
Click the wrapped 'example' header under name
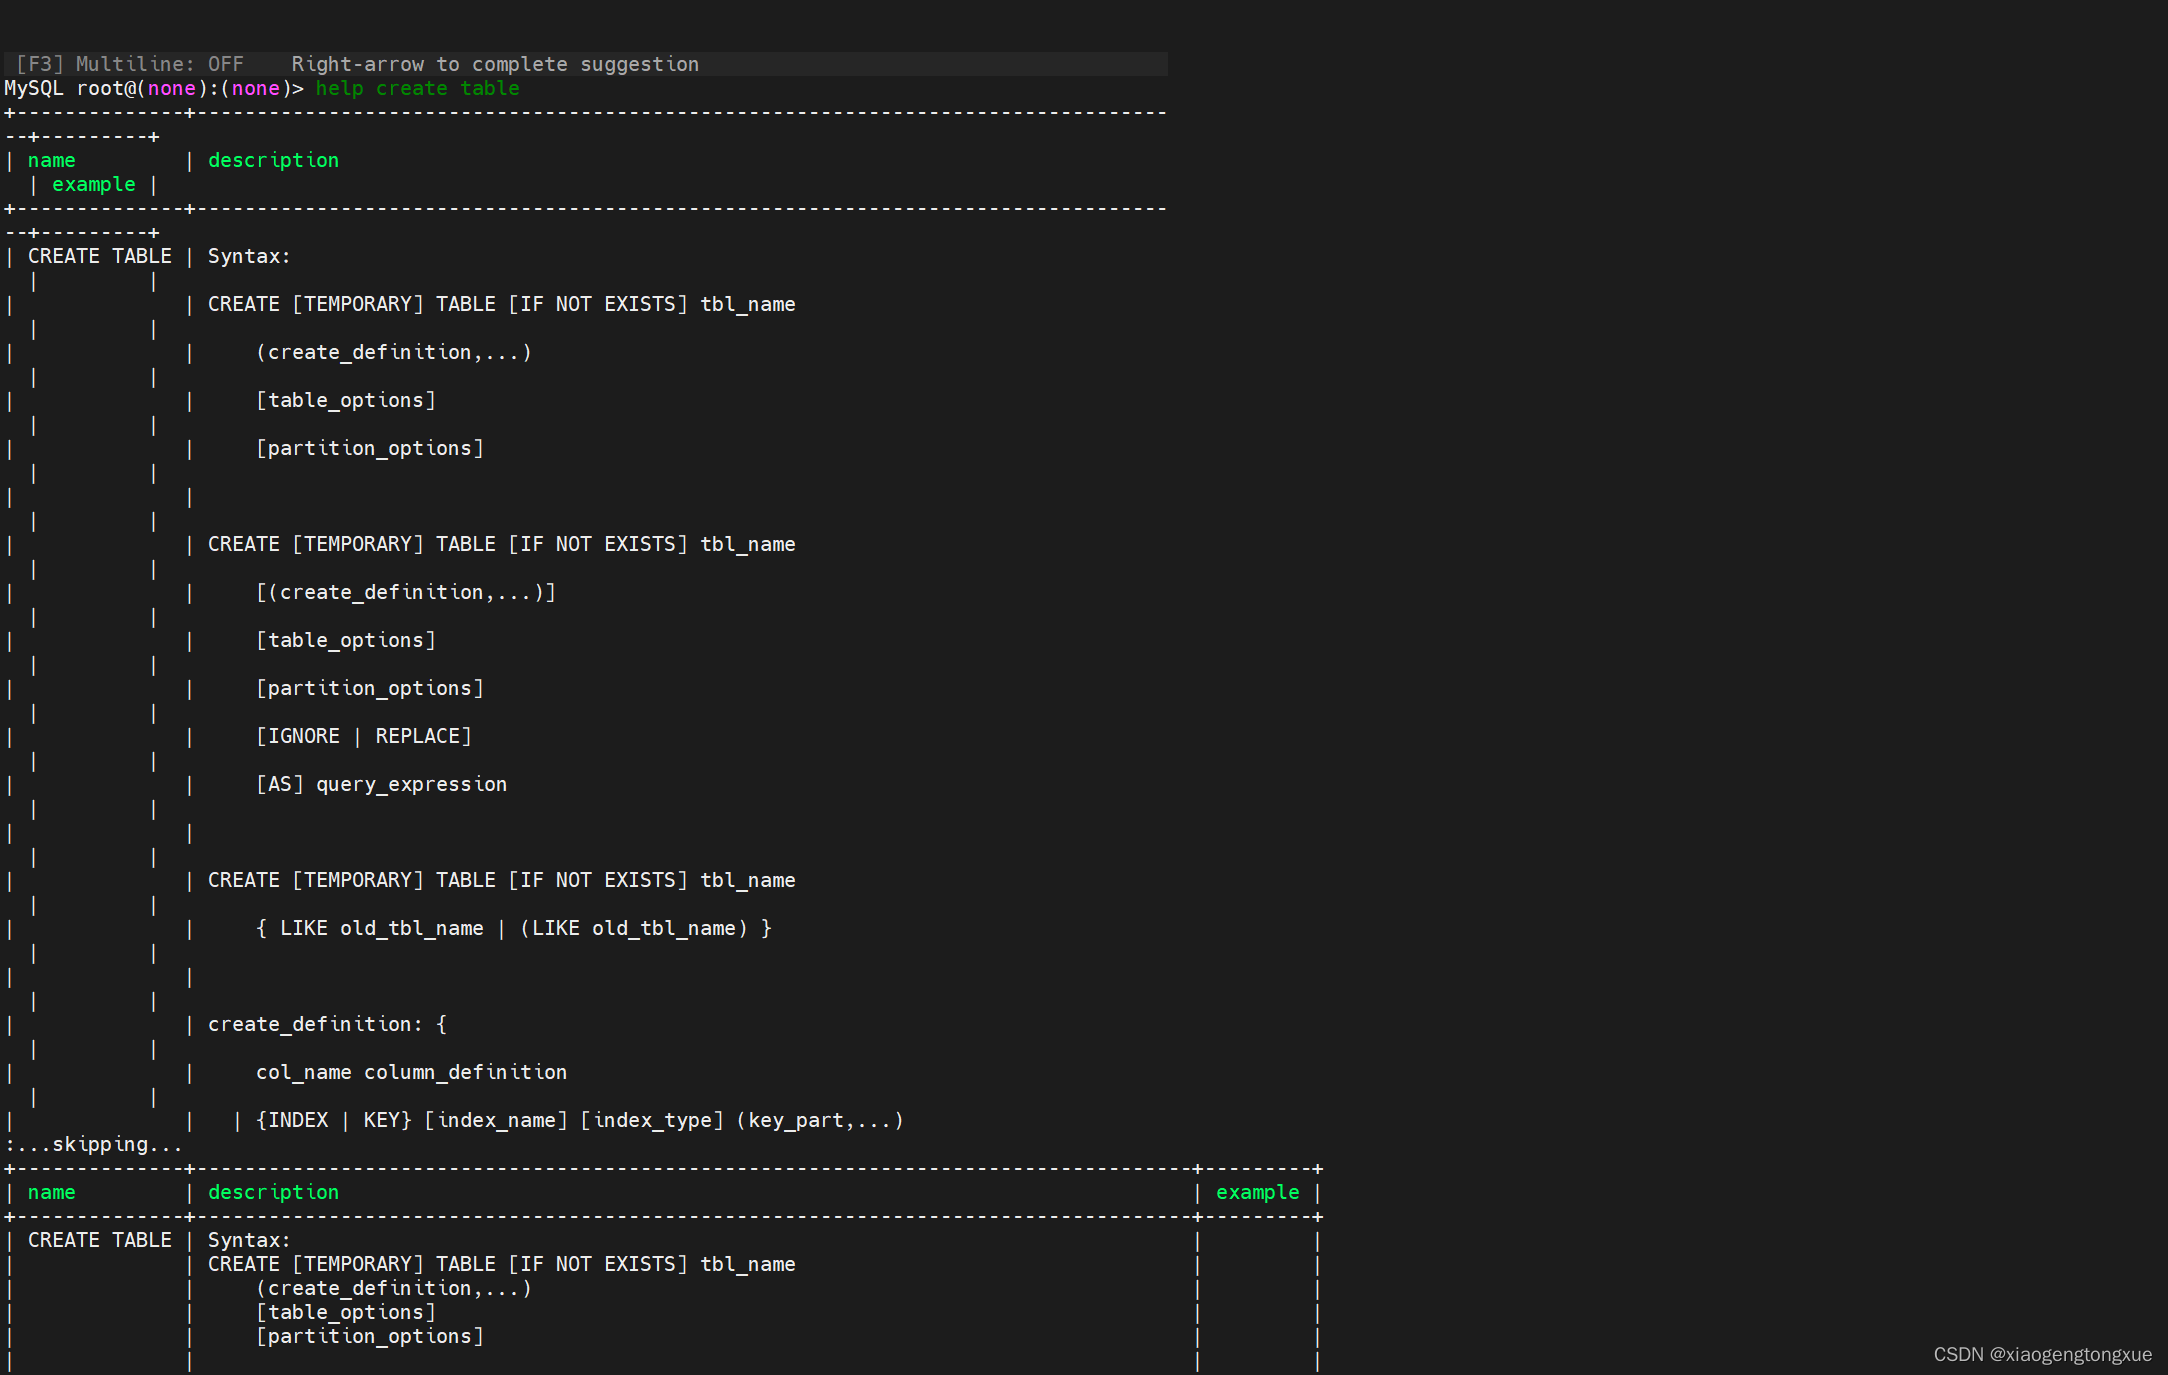93,184
